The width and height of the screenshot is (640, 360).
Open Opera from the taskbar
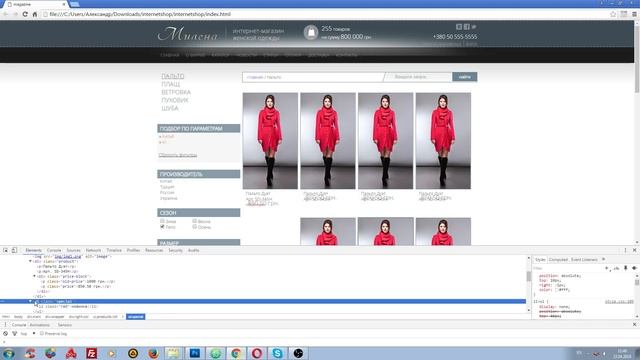(257, 353)
